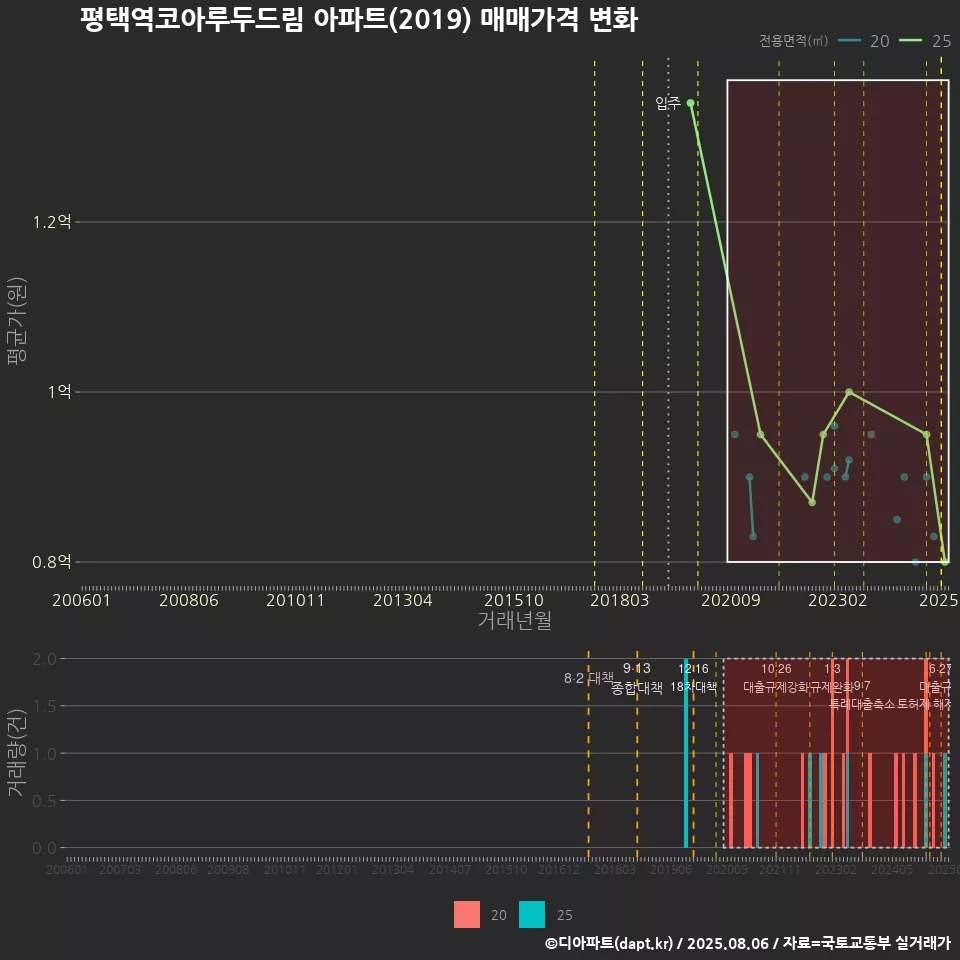This screenshot has height=960, width=960.
Task: Click the 18차대책 annotation label
Action: click(693, 687)
